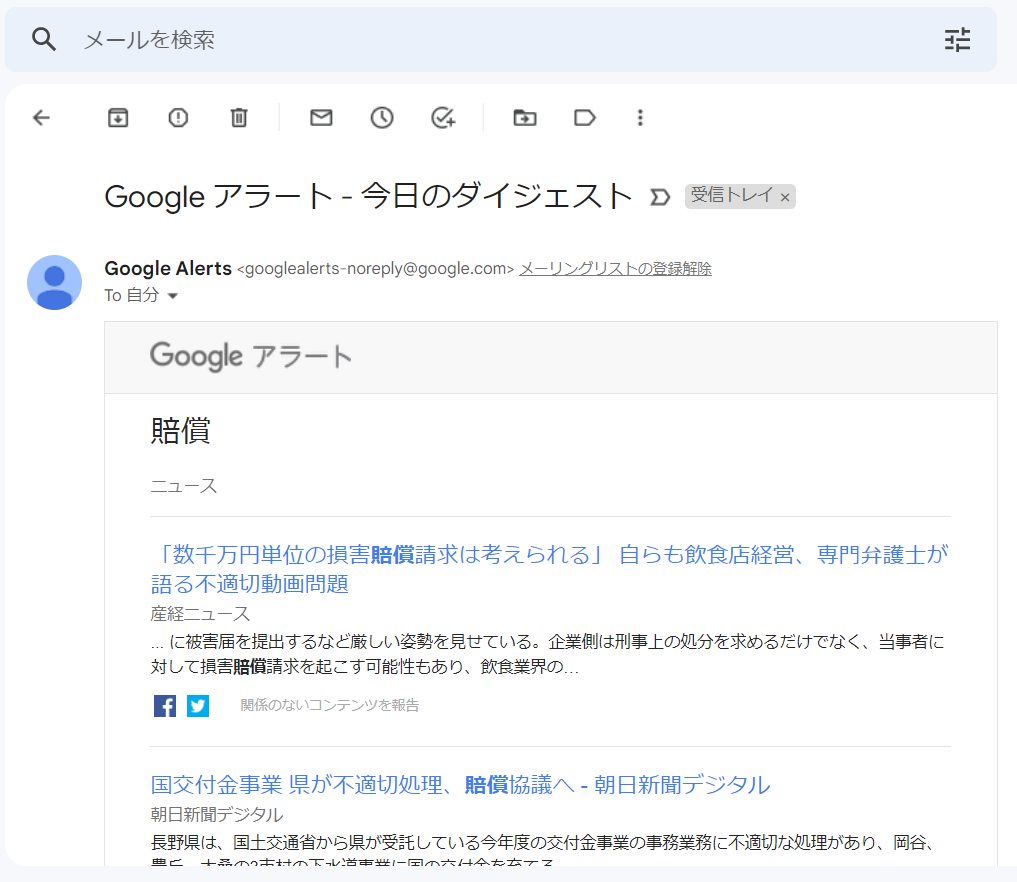The image size is (1017, 882).
Task: Snooze this email with clock icon
Action: [381, 117]
